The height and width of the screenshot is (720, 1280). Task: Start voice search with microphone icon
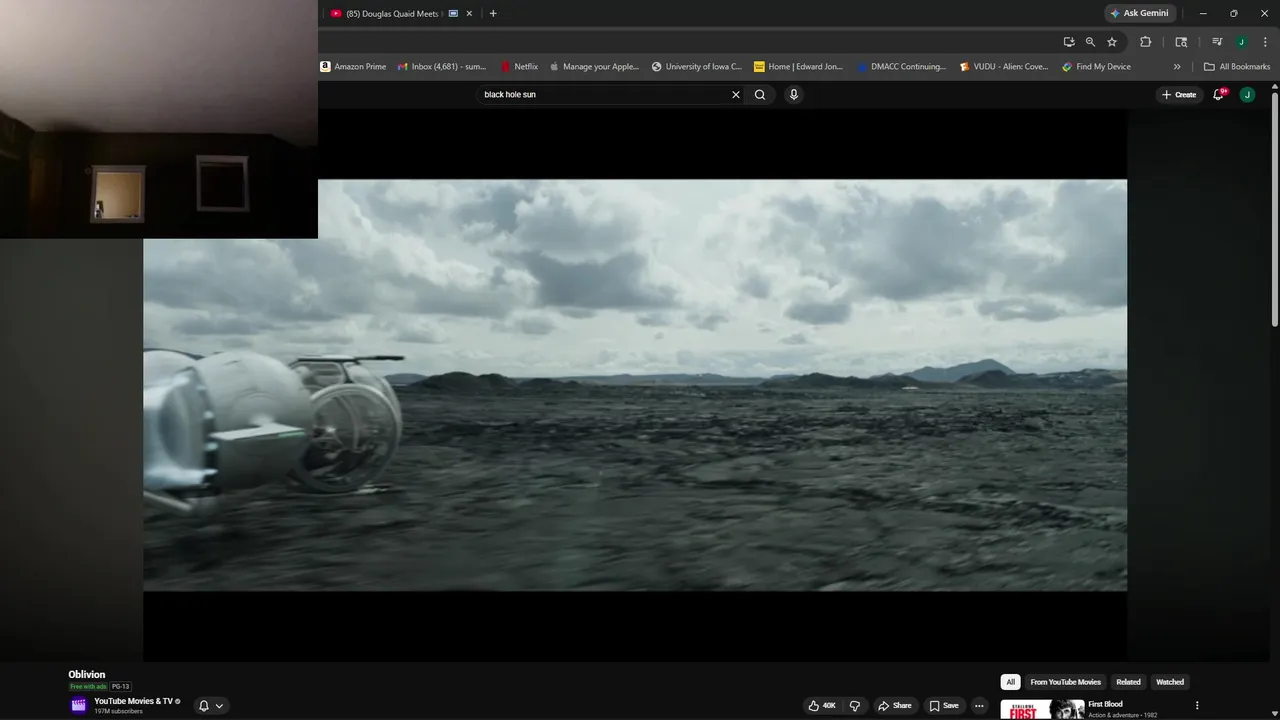(x=794, y=95)
